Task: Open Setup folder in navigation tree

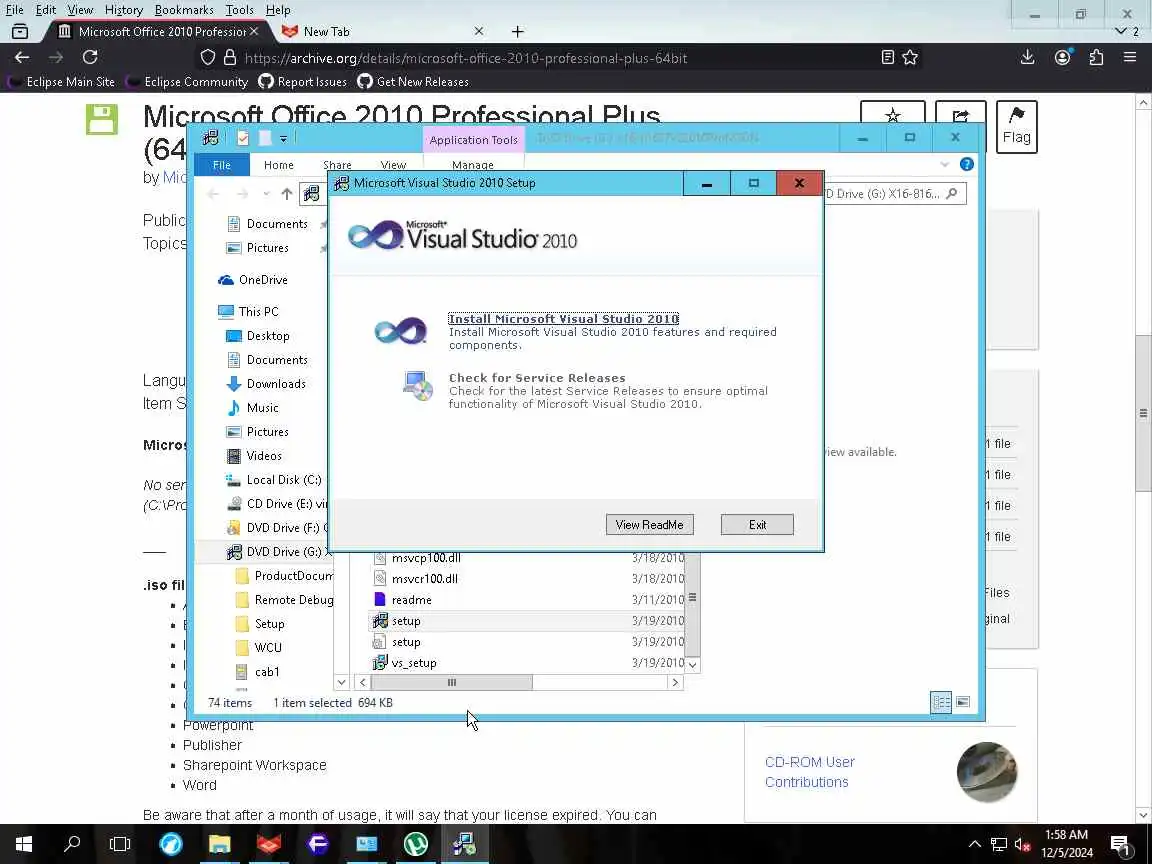Action: point(260,624)
